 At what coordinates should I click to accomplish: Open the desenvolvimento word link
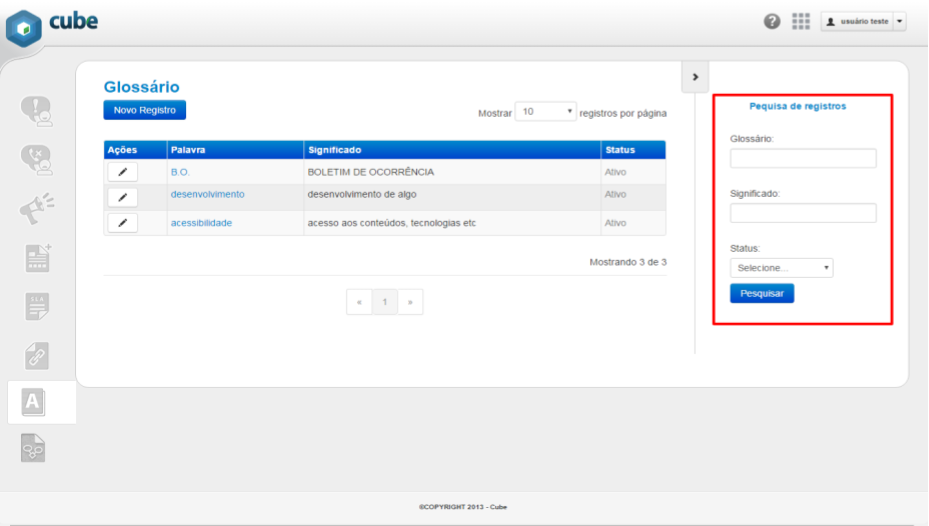point(207,194)
